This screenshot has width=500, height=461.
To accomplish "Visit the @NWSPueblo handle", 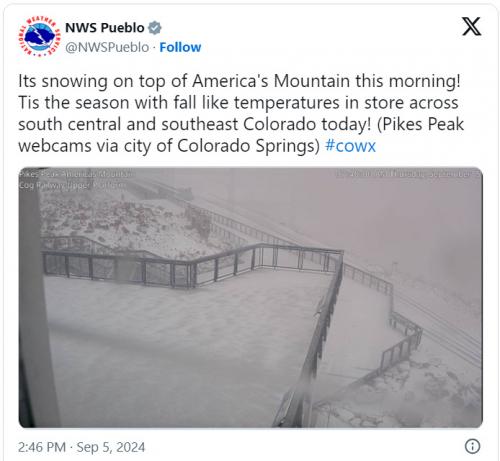I will [107, 47].
